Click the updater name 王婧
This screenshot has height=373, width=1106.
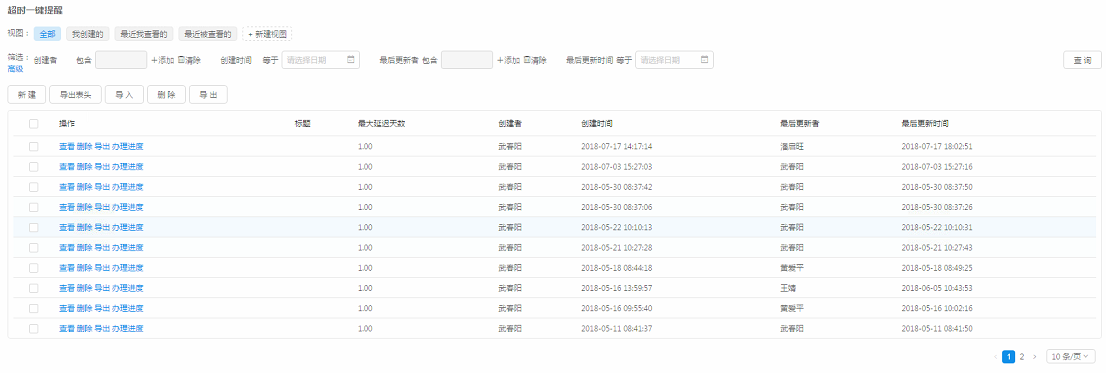[788, 288]
